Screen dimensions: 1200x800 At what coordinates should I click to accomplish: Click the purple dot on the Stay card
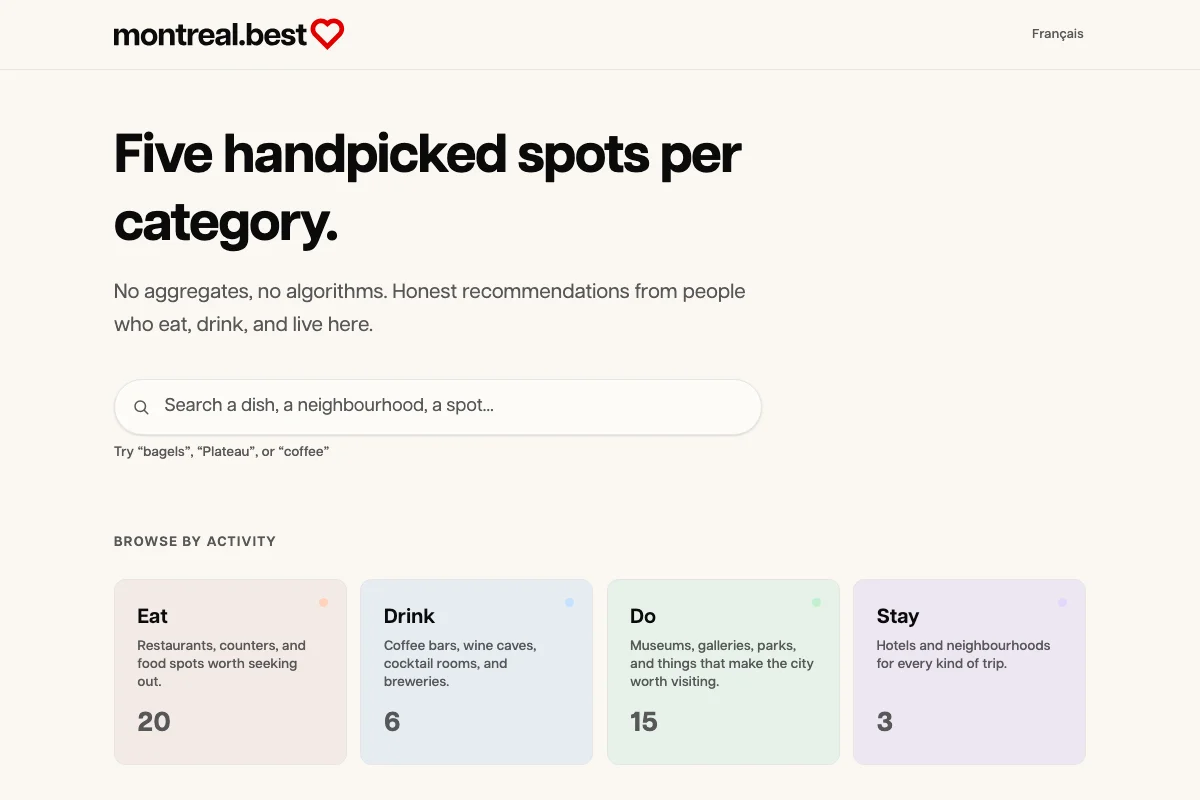(1062, 602)
